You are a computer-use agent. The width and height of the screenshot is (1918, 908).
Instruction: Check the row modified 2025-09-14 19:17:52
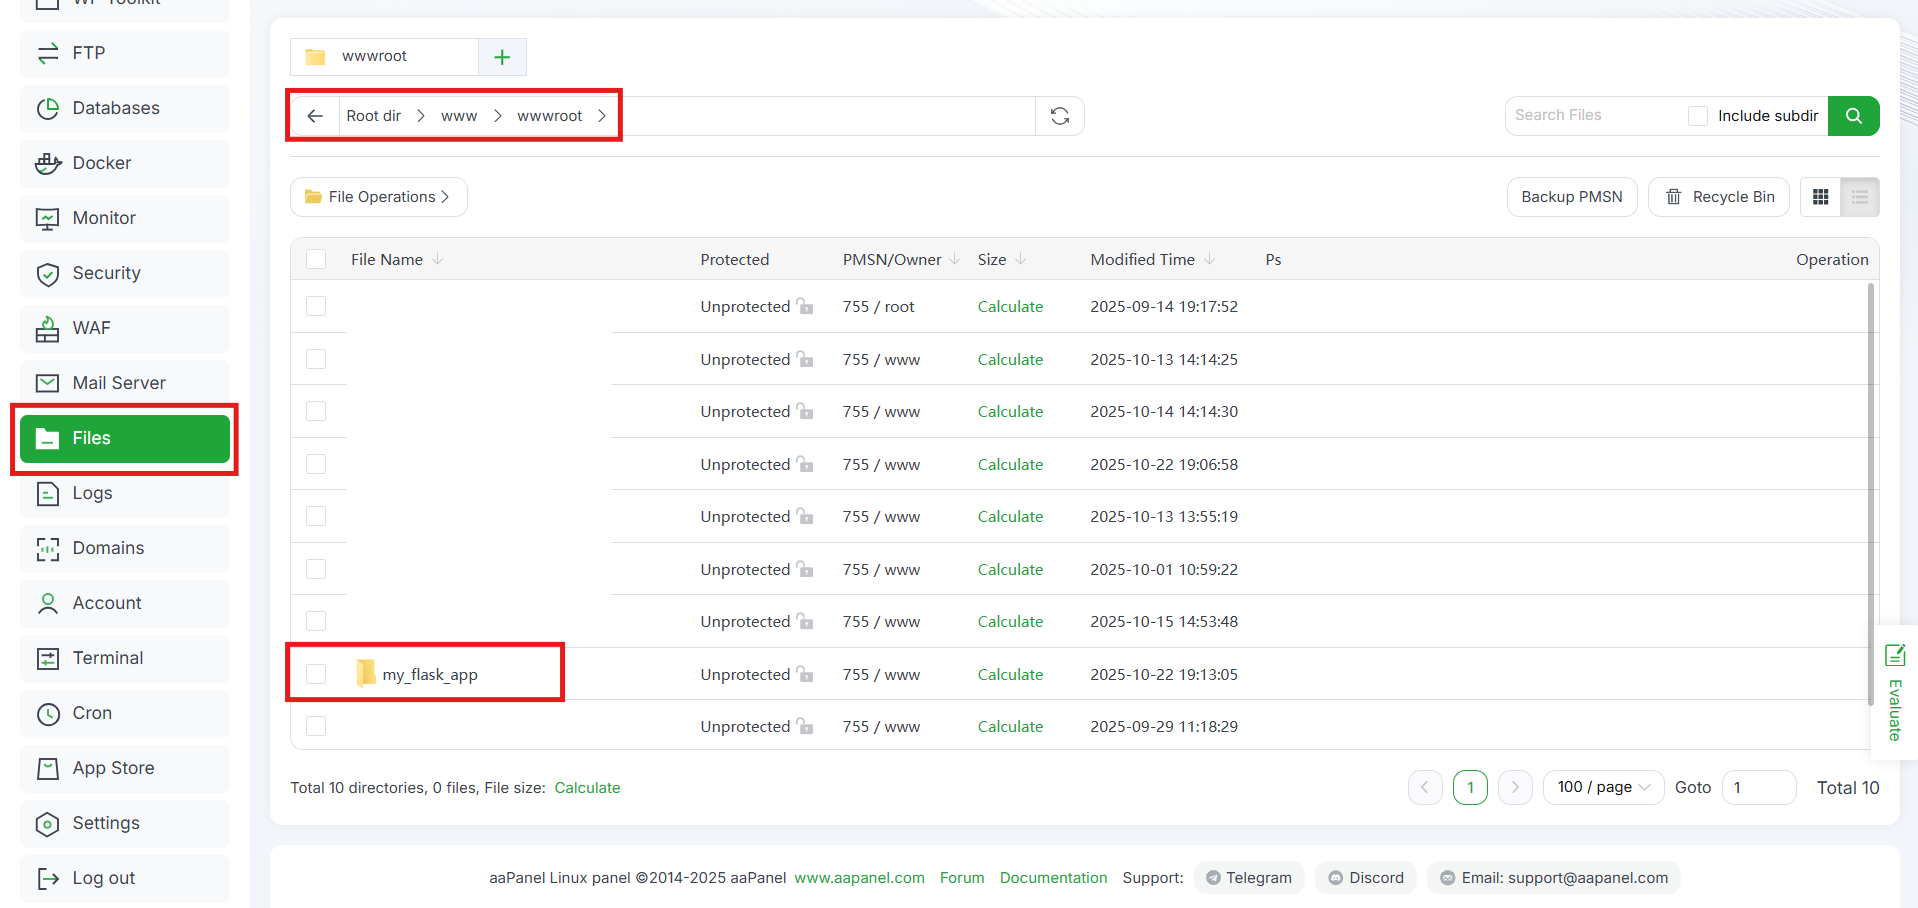pyautogui.click(x=316, y=306)
